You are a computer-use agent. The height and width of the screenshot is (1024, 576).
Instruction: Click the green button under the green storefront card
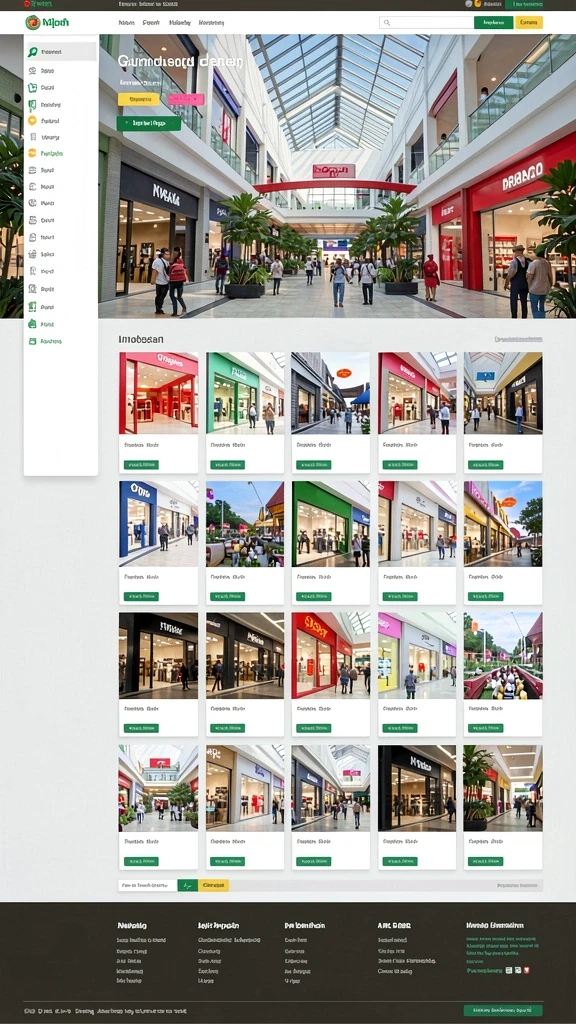point(227,465)
